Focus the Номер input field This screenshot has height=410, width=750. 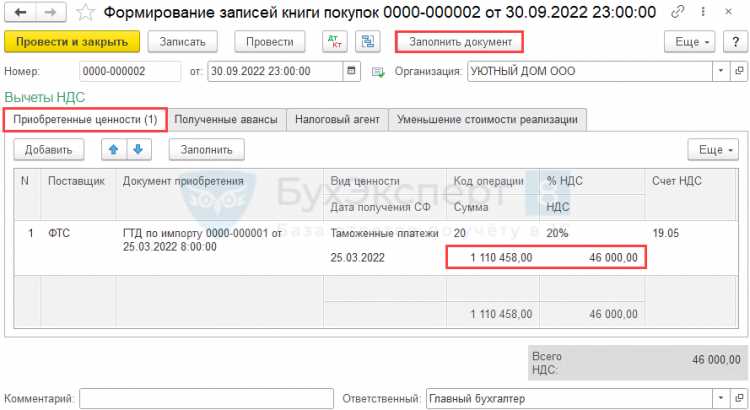tap(130, 71)
